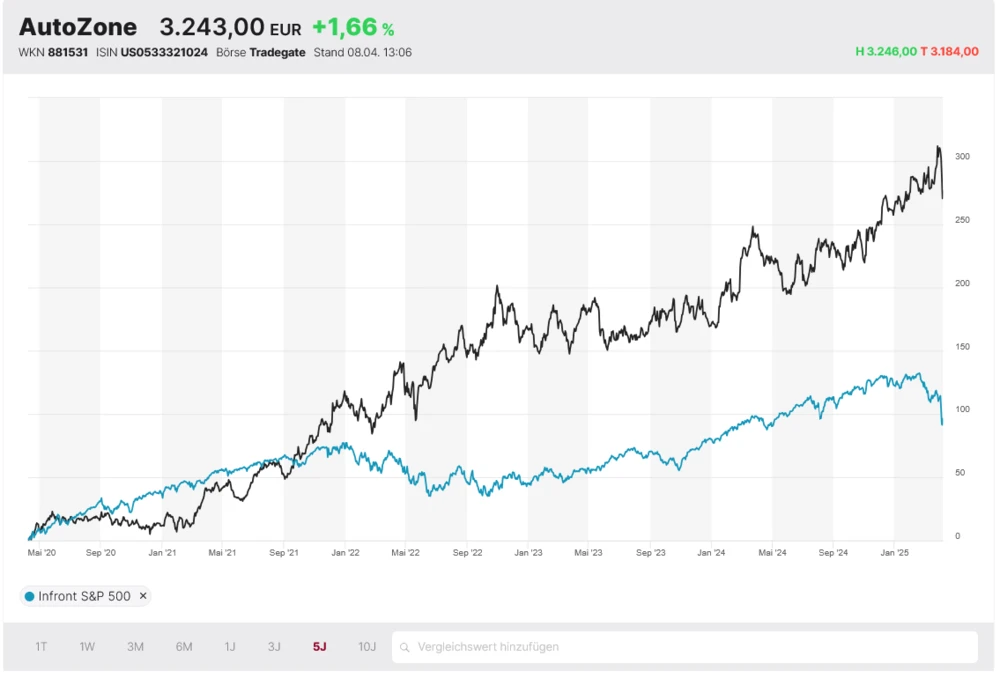Switch chart range to 10J
Screen dimensions: 1000x678
pos(367,647)
